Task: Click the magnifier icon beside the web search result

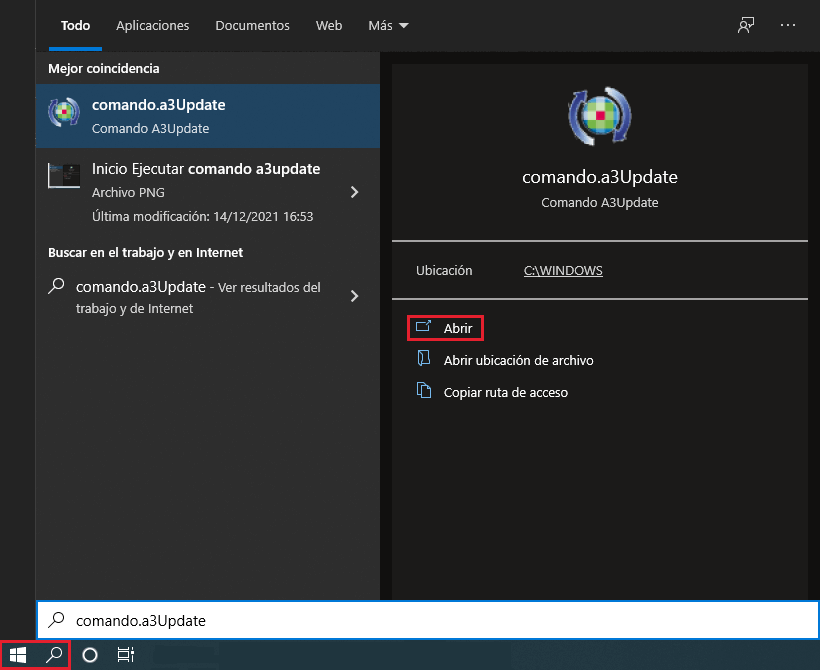Action: (x=56, y=286)
